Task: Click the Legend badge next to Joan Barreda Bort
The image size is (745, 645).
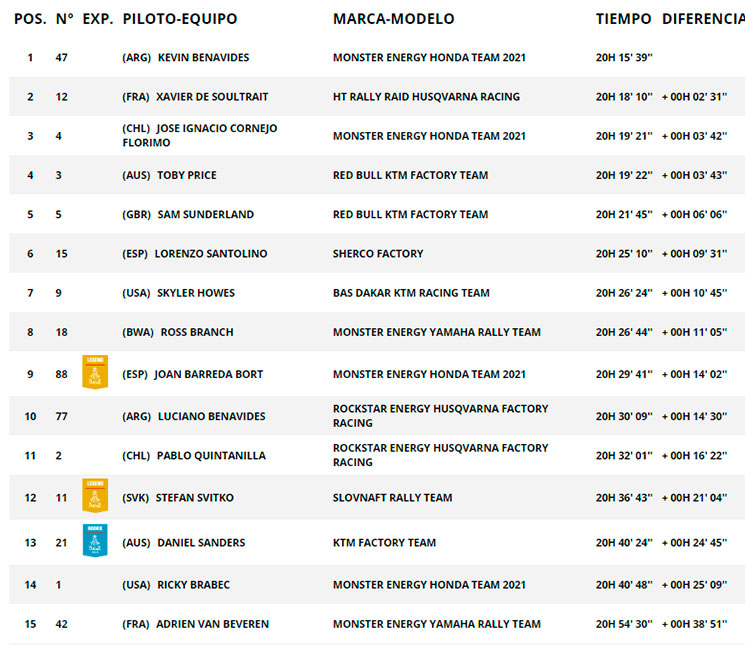Action: pyautogui.click(x=95, y=372)
